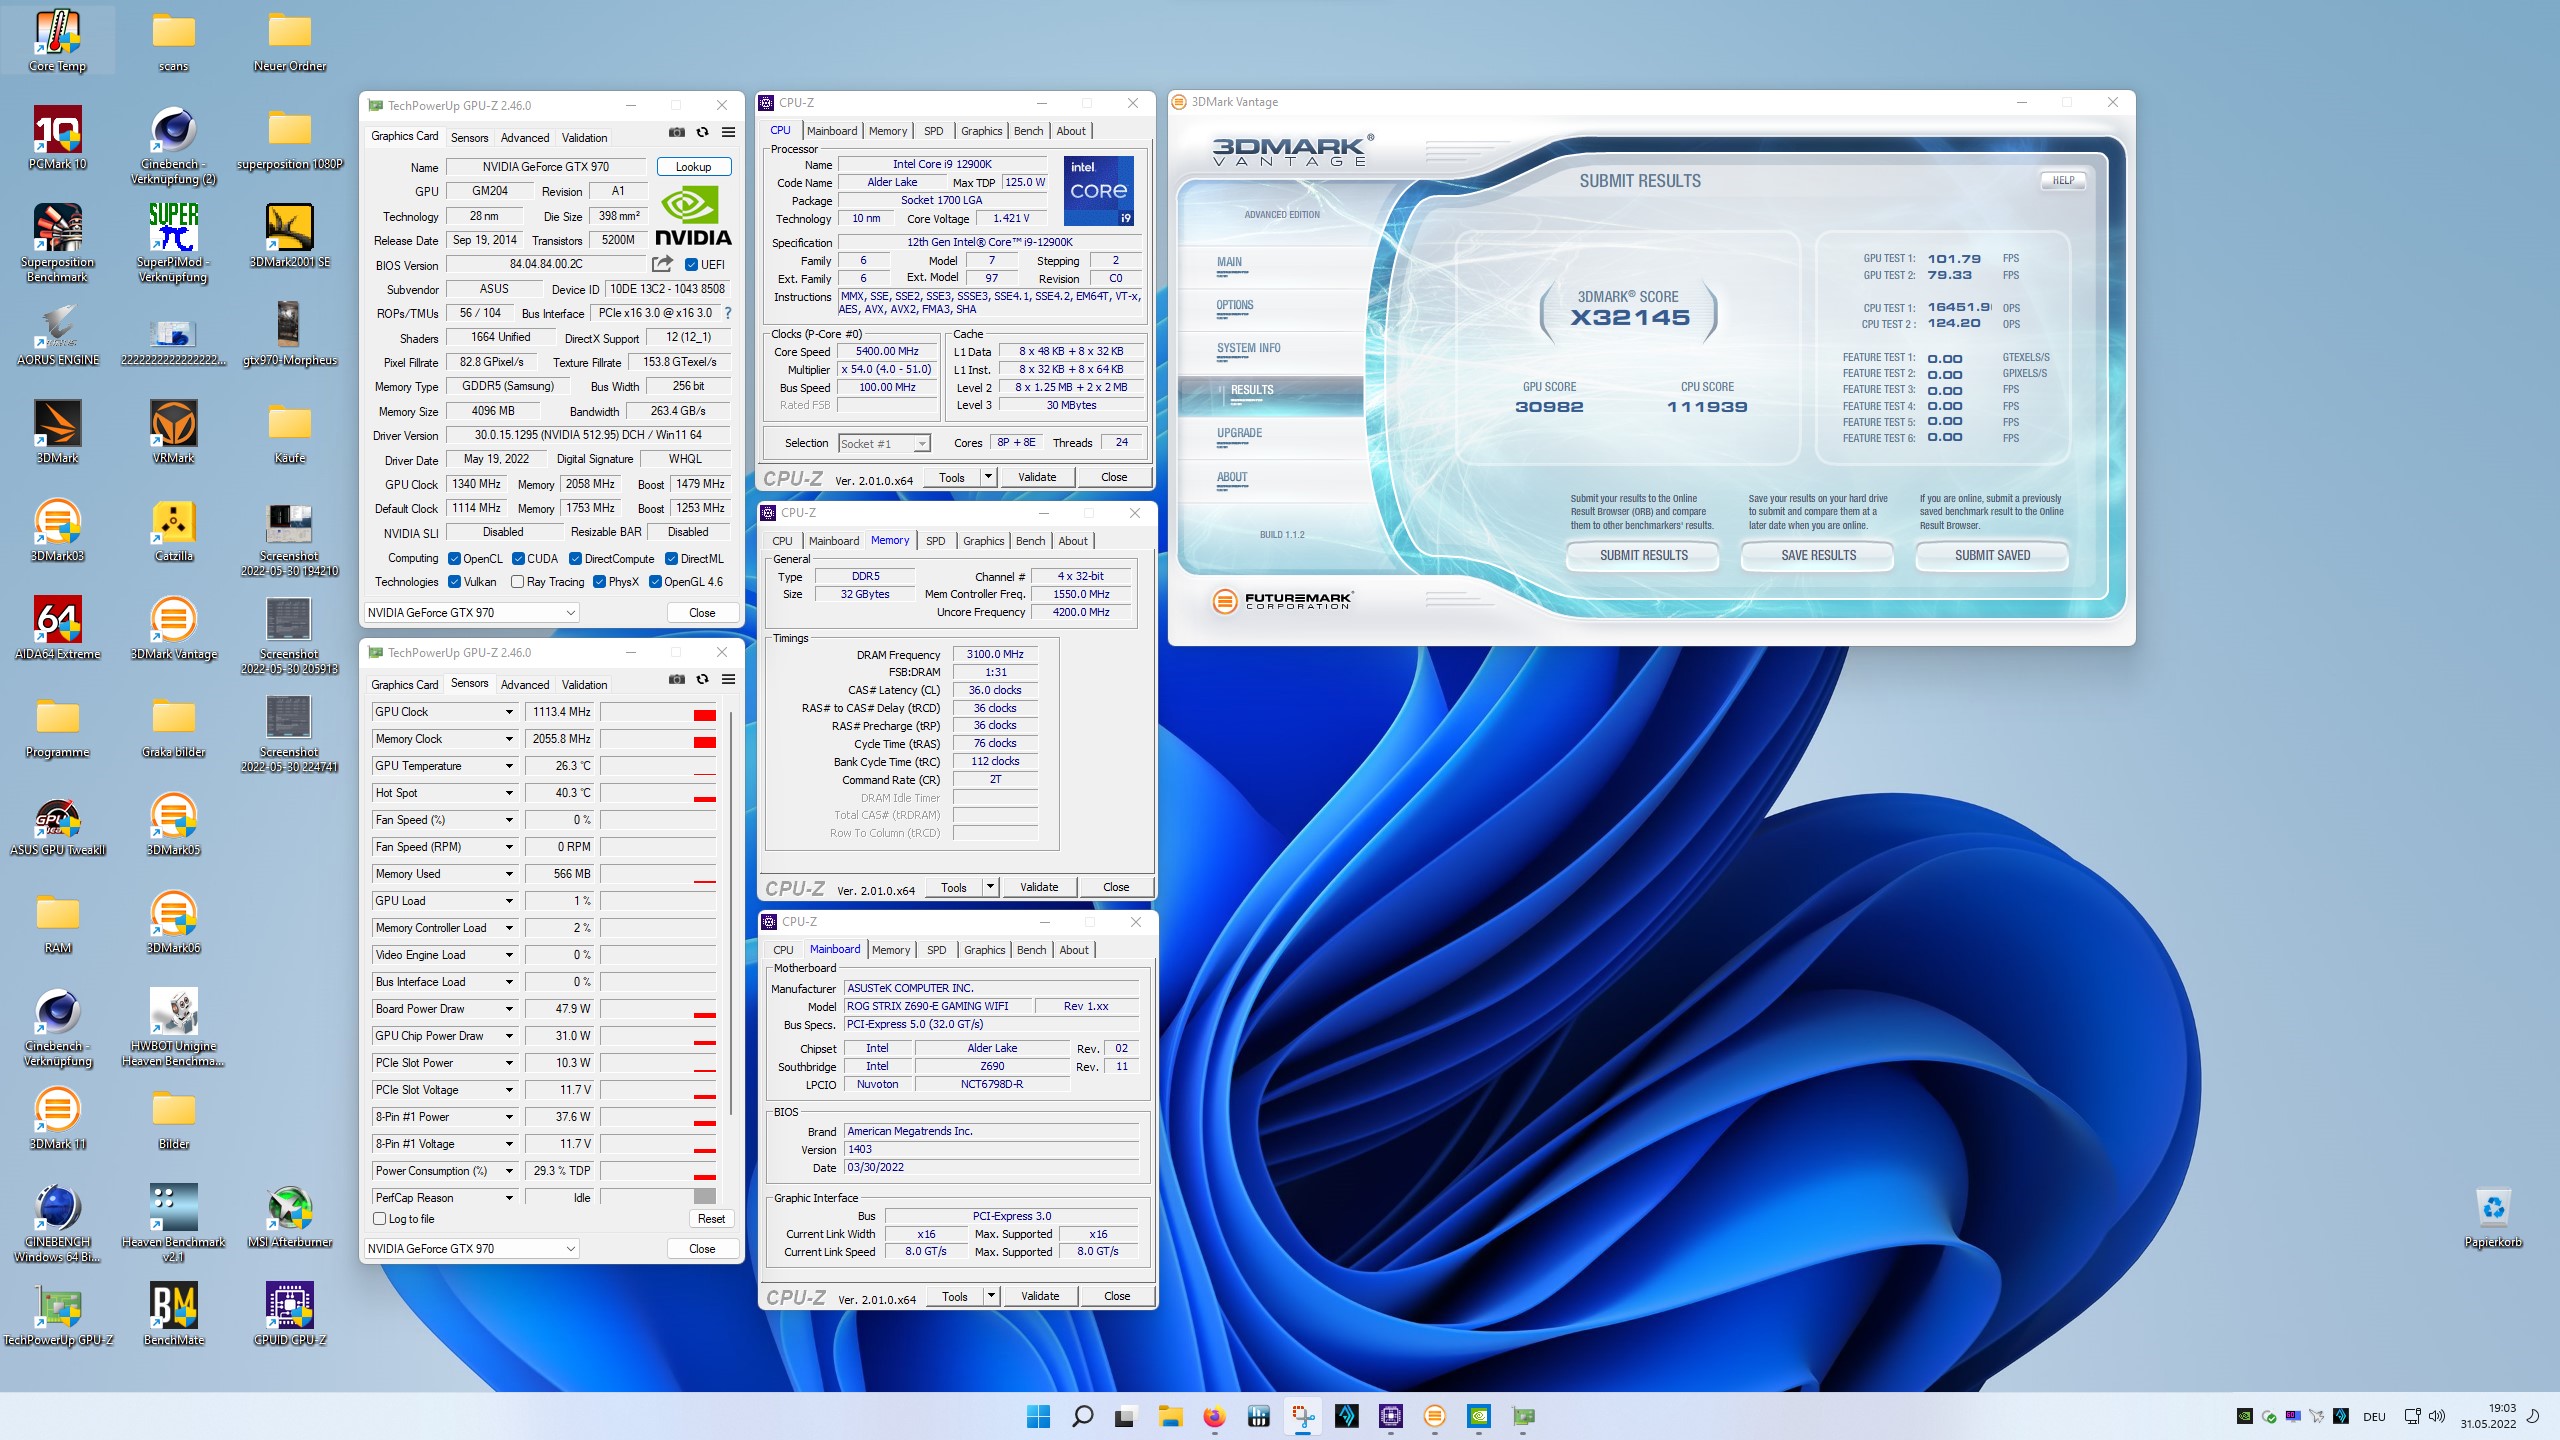Click SUBMIT RESULTS button in 3DMark Vantage
This screenshot has height=1440, width=2560.
pos(1643,555)
